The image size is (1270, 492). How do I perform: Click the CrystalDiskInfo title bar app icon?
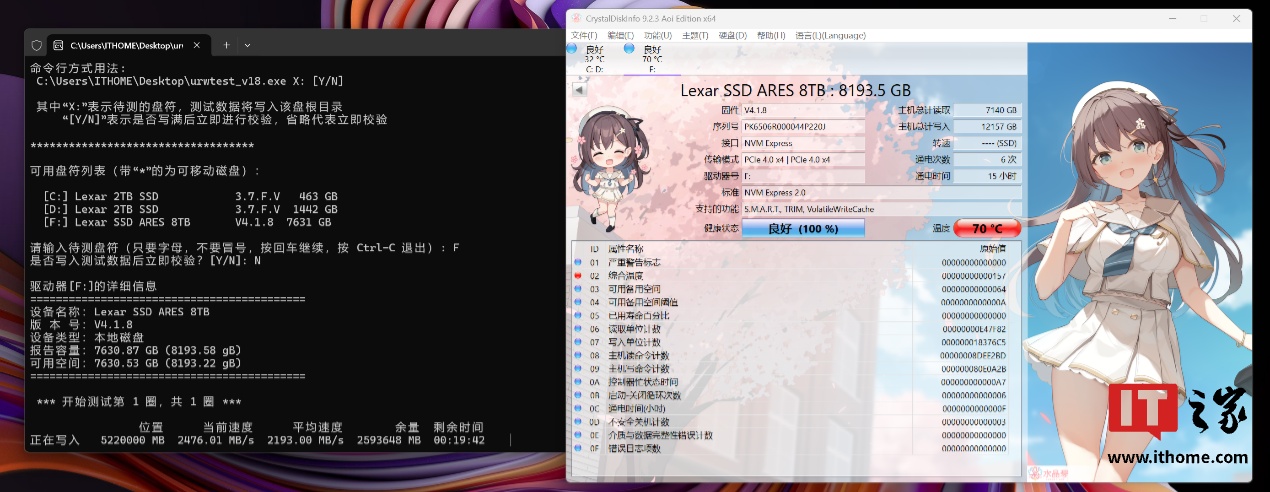[574, 18]
